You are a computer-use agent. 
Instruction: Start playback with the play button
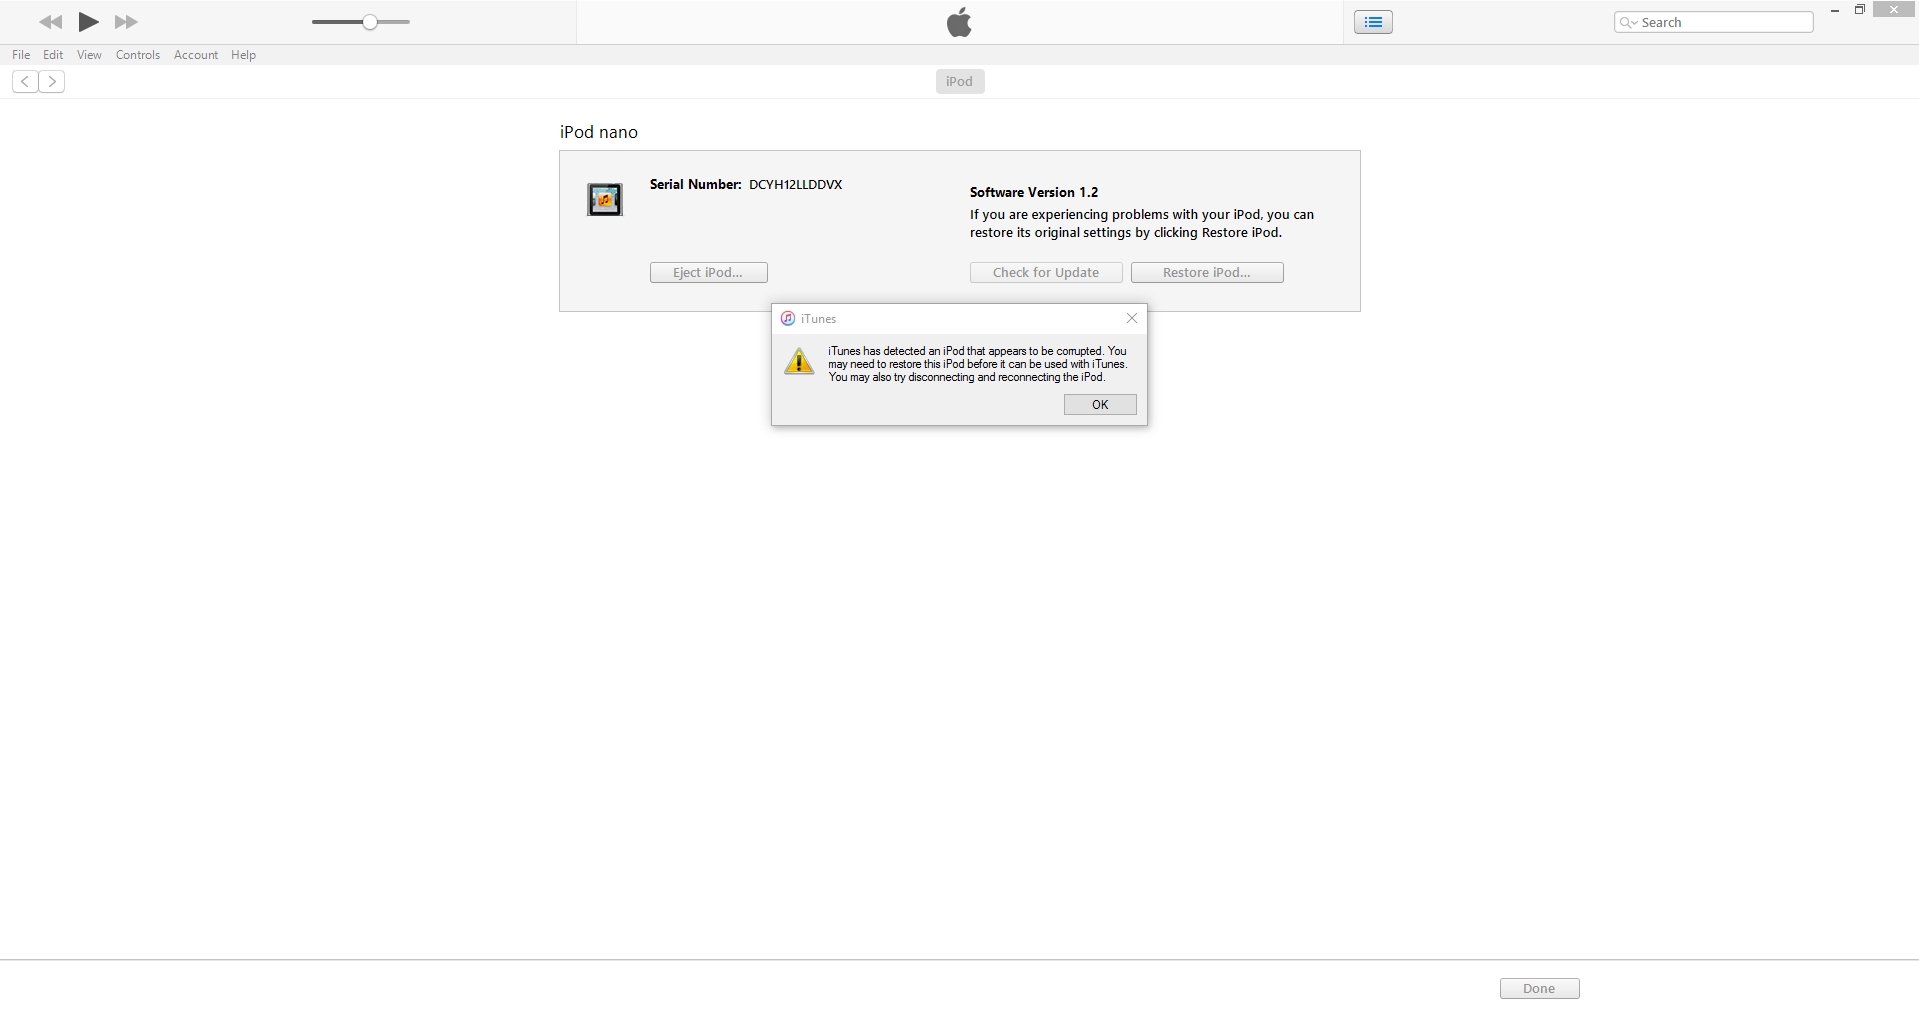click(x=89, y=22)
